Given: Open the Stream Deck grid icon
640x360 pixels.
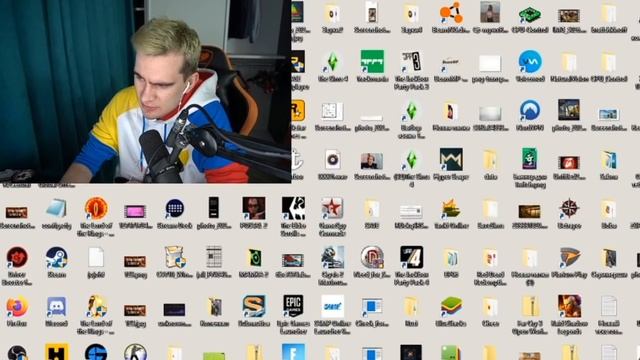Looking at the screenshot, I should point(175,209).
